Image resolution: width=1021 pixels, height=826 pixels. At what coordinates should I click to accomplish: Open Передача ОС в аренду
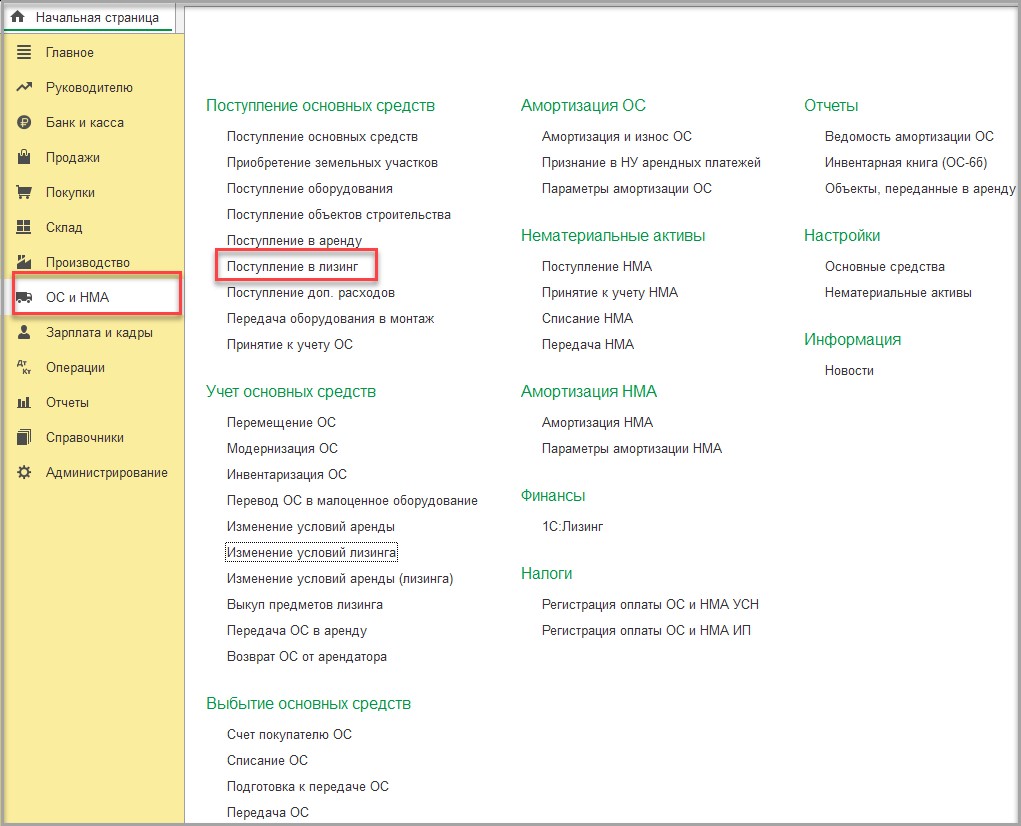pyautogui.click(x=297, y=631)
